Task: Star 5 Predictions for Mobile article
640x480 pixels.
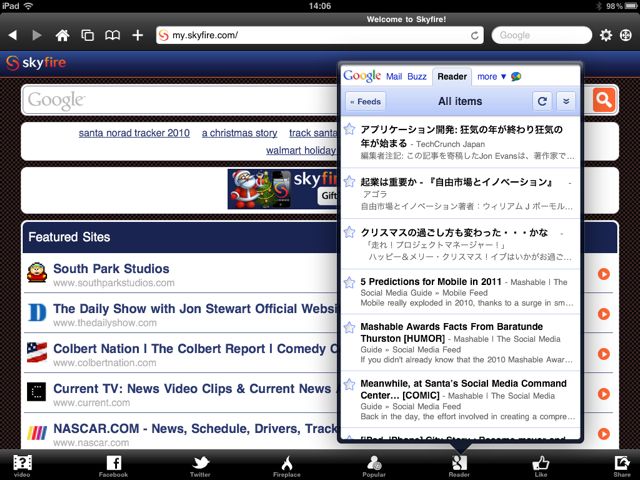Action: coord(349,282)
